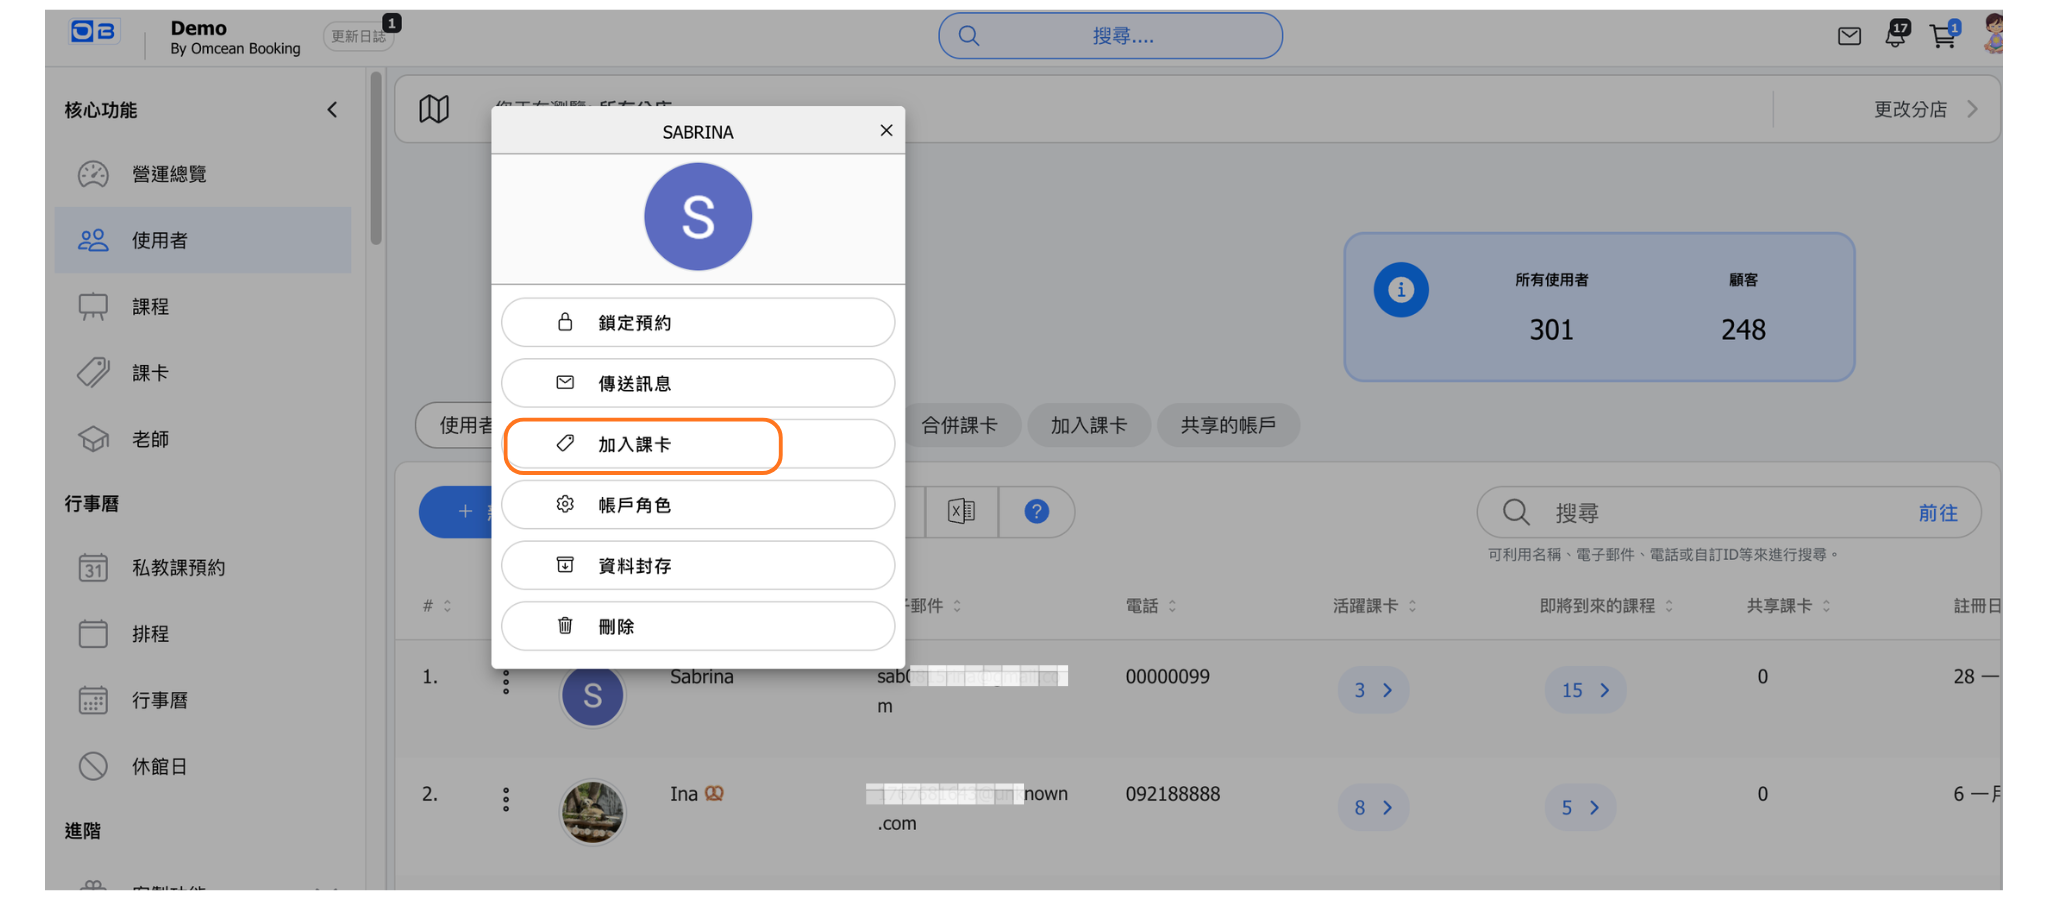Switch to the 共享的帳戶 tab
Viewport: 2048px width, 900px height.
pyautogui.click(x=1228, y=425)
